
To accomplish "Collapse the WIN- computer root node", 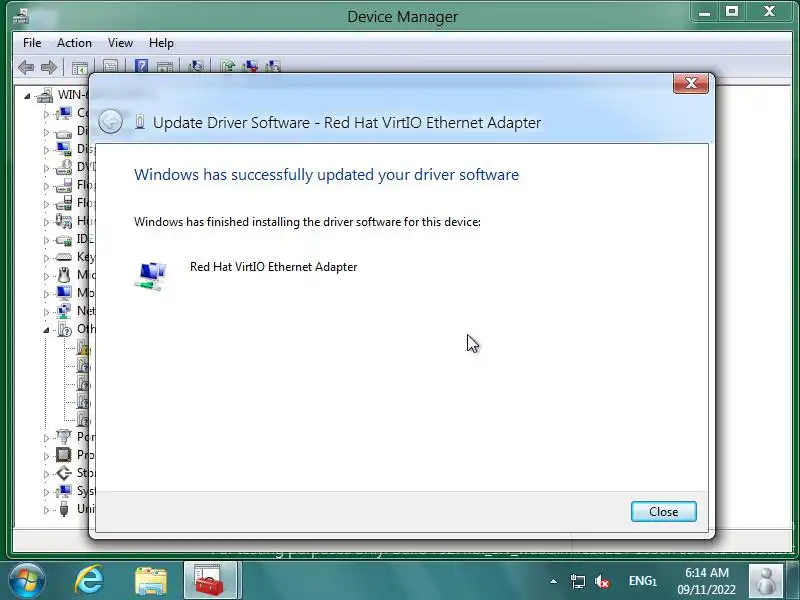I will click(28, 95).
